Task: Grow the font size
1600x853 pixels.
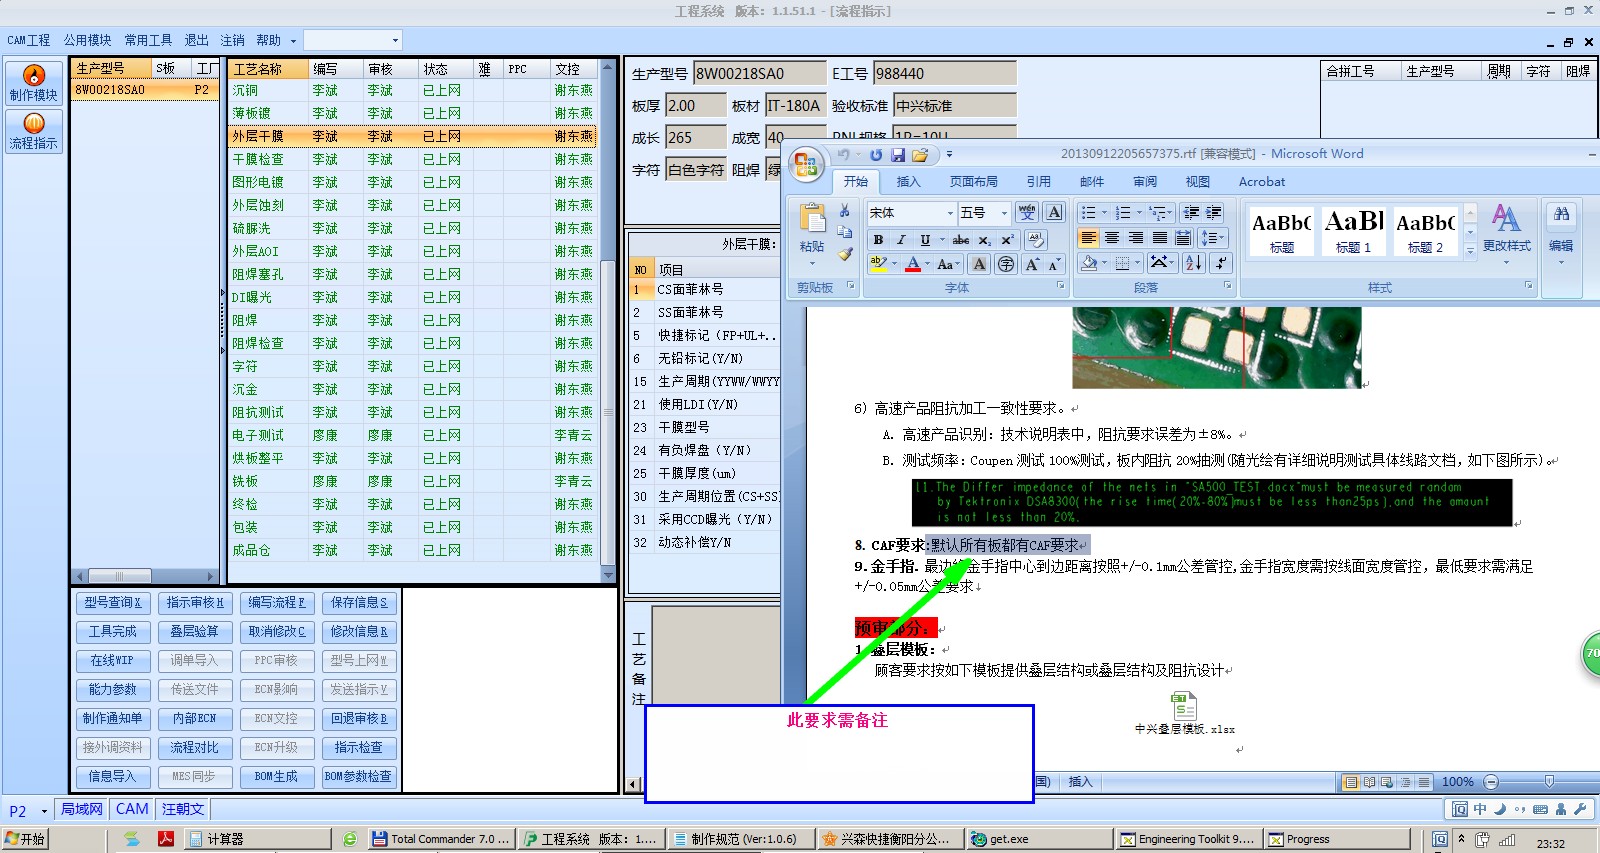Action: (x=1032, y=264)
